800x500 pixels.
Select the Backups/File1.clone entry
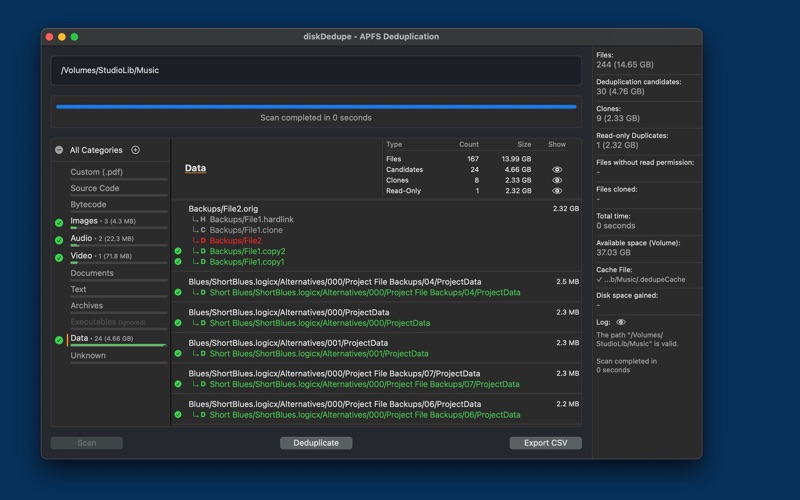[246, 230]
